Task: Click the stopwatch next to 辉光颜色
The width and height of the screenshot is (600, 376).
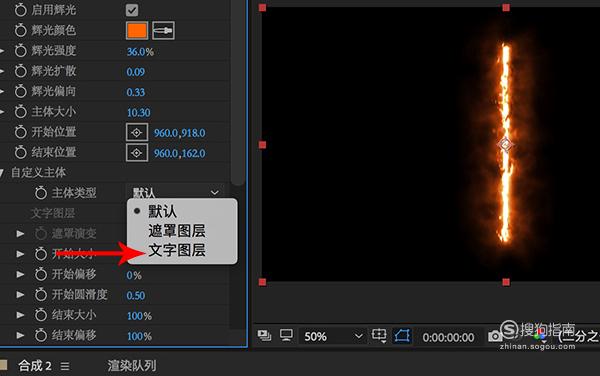Action: (21, 30)
